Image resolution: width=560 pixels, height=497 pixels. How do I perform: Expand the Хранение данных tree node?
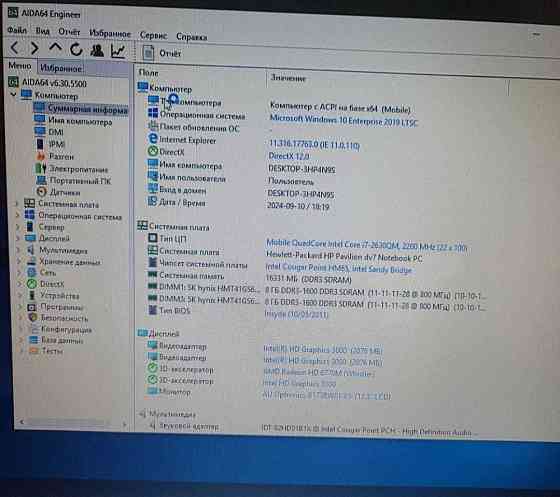click(x=19, y=261)
